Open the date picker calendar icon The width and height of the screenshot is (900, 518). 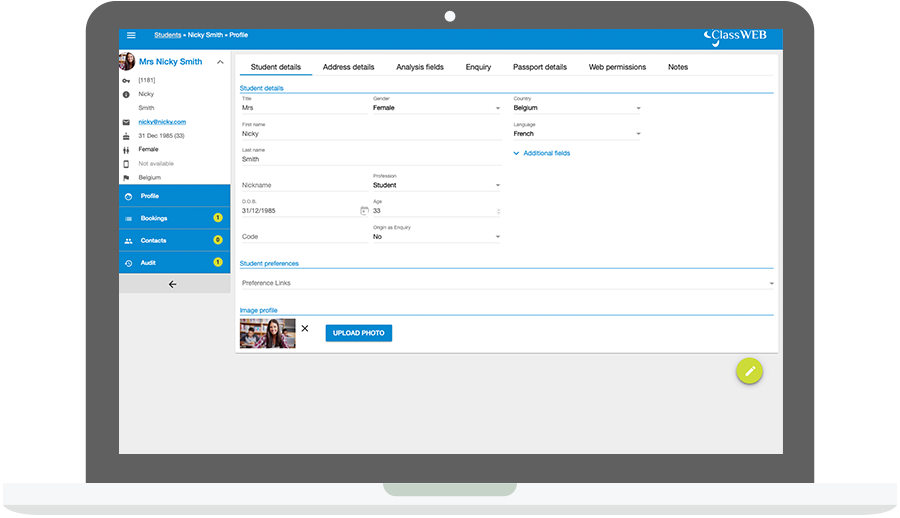click(364, 211)
